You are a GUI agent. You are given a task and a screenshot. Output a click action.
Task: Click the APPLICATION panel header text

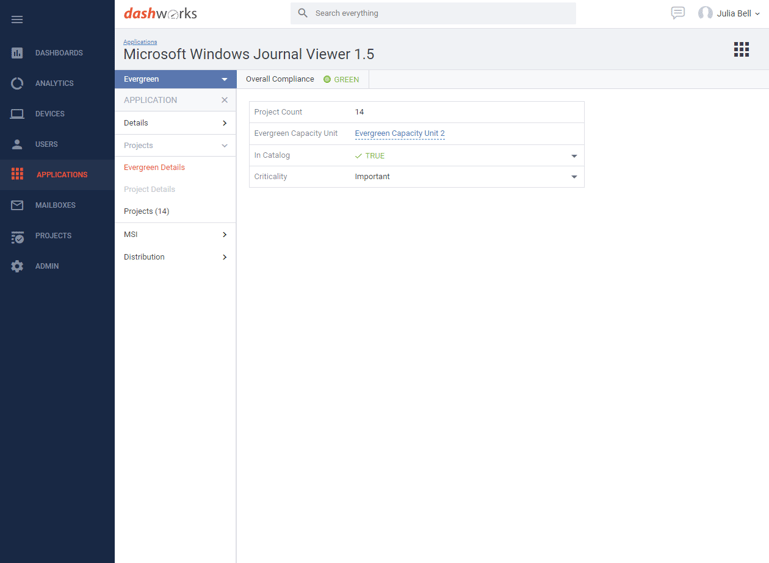point(150,100)
